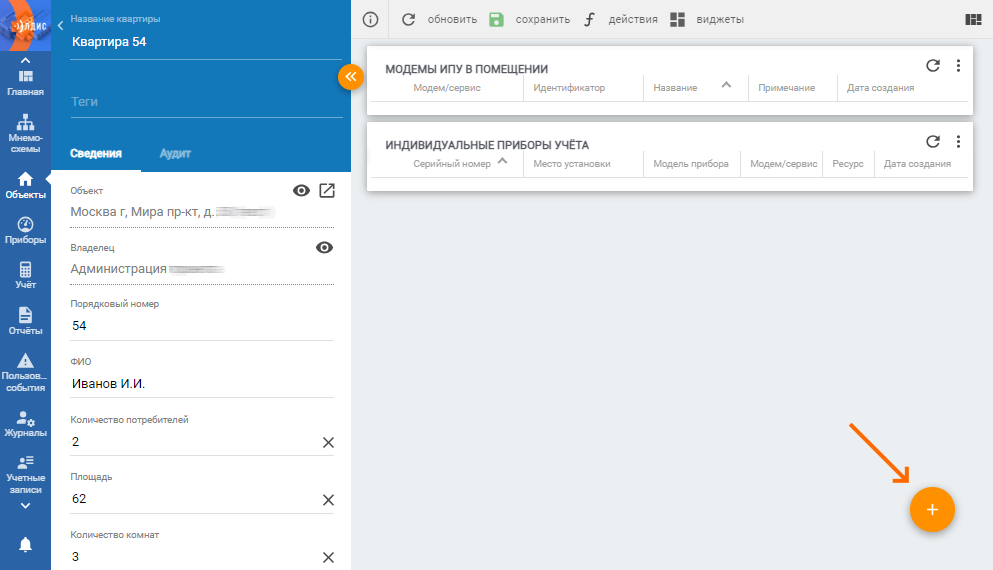Click the Примечание column header
This screenshot has width=993, height=570.
pyautogui.click(x=787, y=88)
